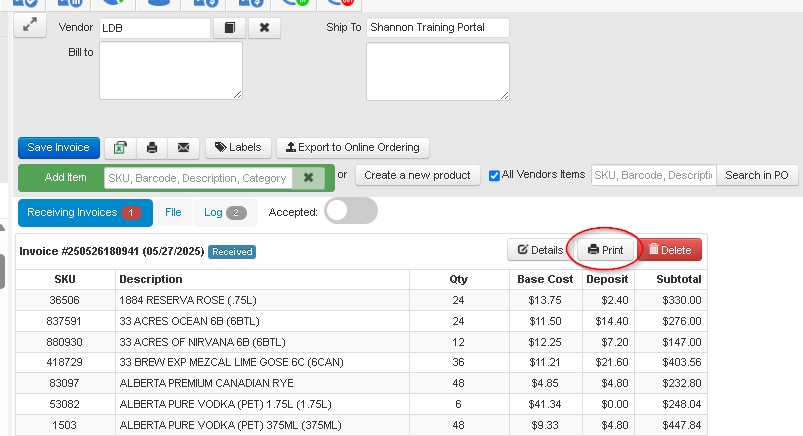Clear the Vendor field with X button
803x436 pixels.
pos(264,28)
